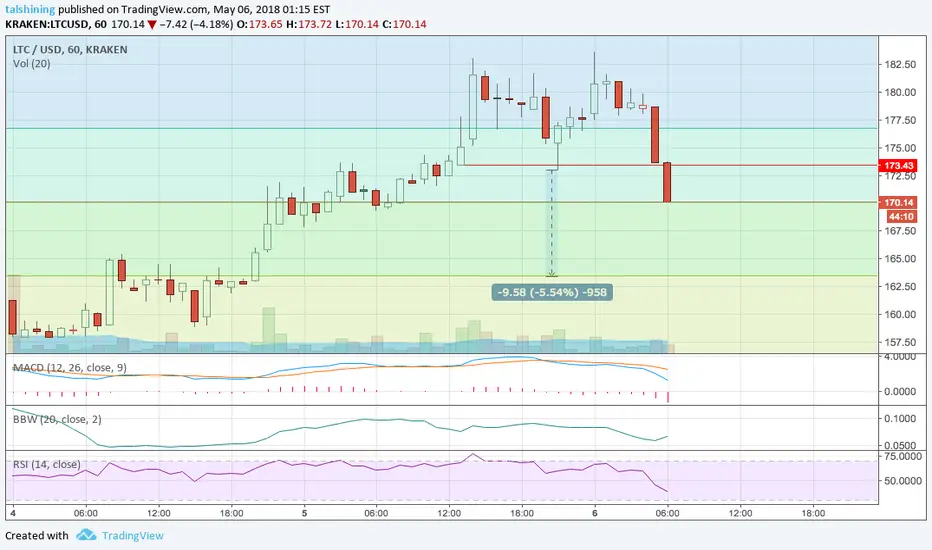Click the C:170.14 close value

click(x=404, y=24)
